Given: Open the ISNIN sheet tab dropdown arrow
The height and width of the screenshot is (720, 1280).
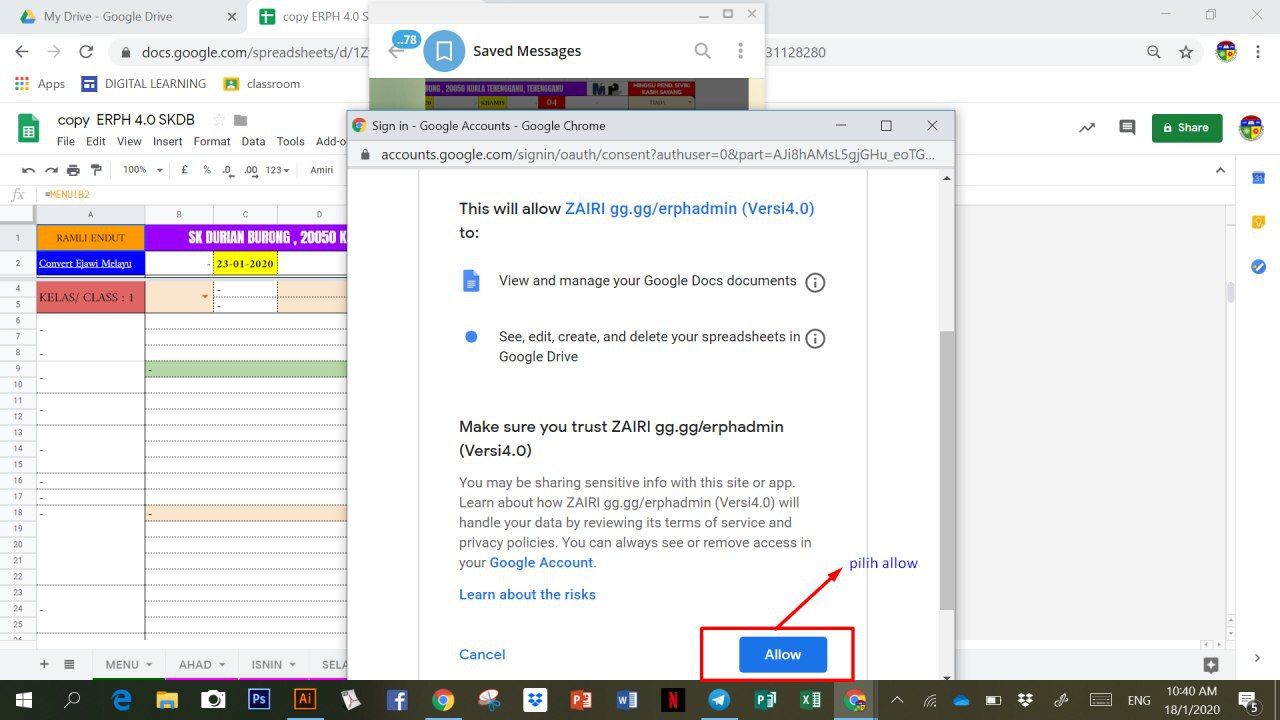Looking at the screenshot, I should click(x=293, y=665).
